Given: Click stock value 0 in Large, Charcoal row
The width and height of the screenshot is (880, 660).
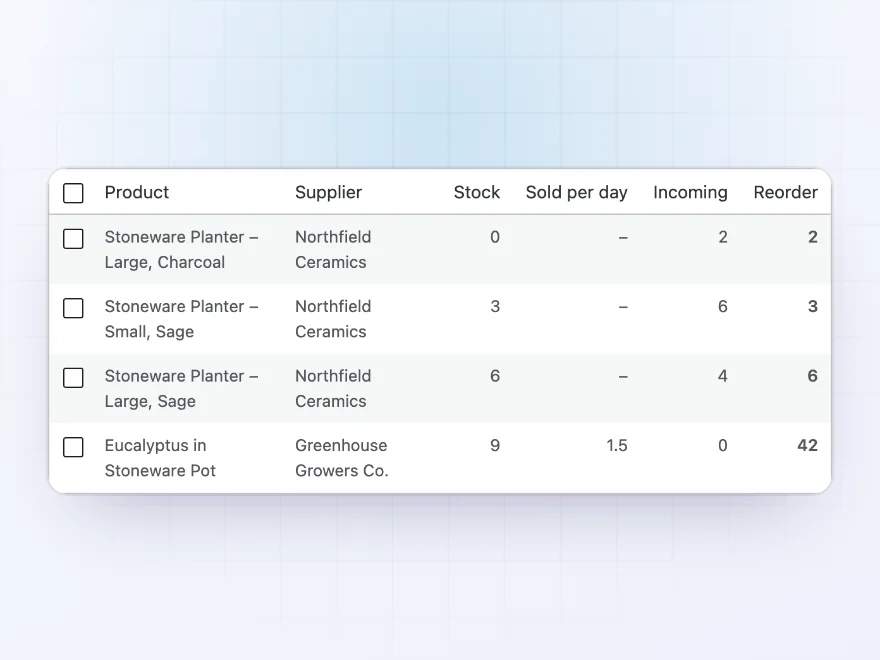Looking at the screenshot, I should pyautogui.click(x=494, y=237).
